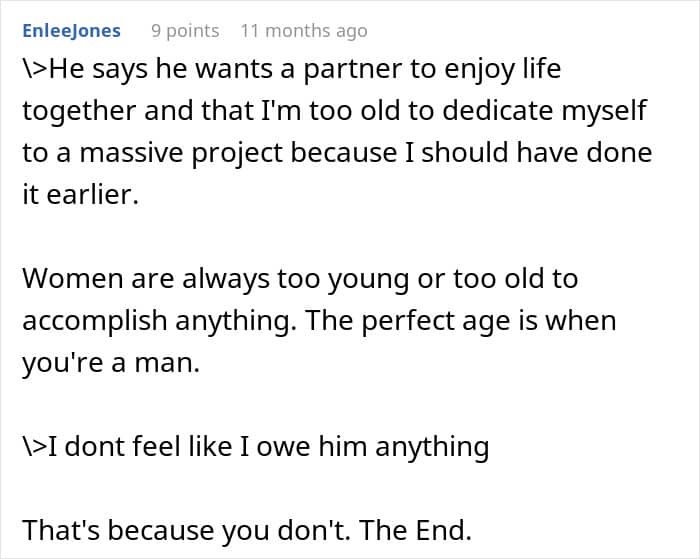Click the quote marker before "I dont feel"
Viewport: 700px width, 559px height.
click(x=34, y=447)
